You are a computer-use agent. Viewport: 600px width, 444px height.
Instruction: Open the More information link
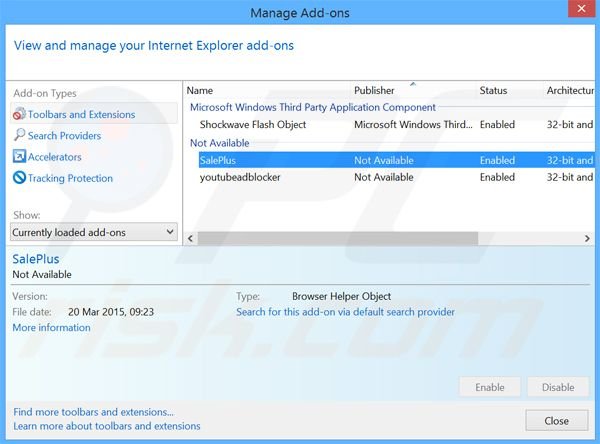(51, 328)
